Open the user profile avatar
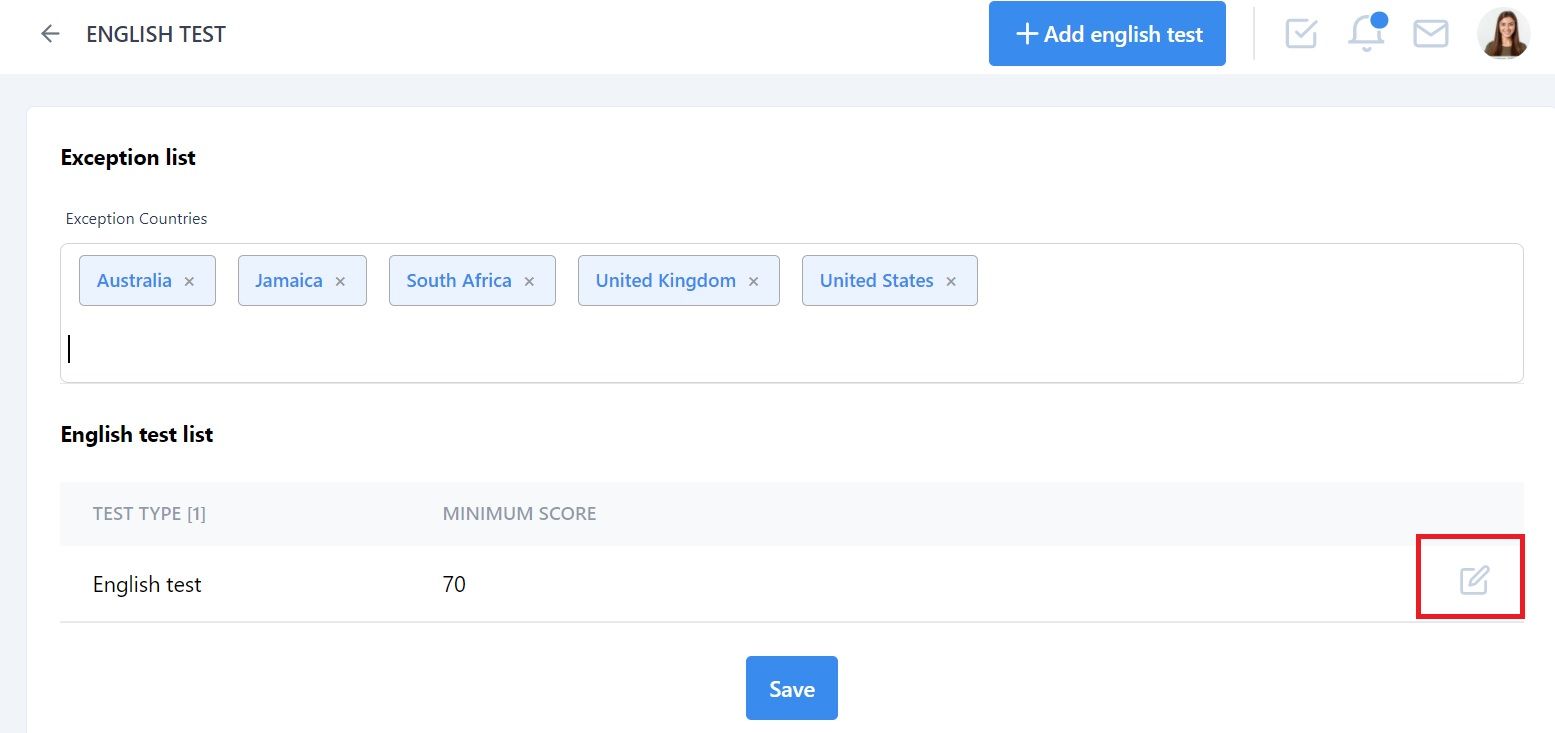The height and width of the screenshot is (733, 1555). coord(1504,34)
